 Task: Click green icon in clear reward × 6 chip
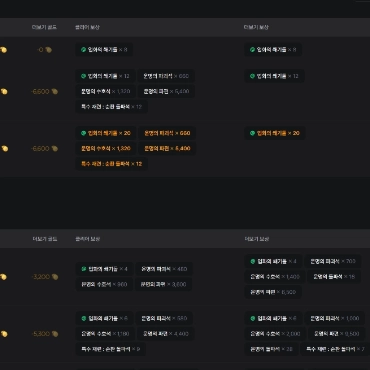[84, 318]
